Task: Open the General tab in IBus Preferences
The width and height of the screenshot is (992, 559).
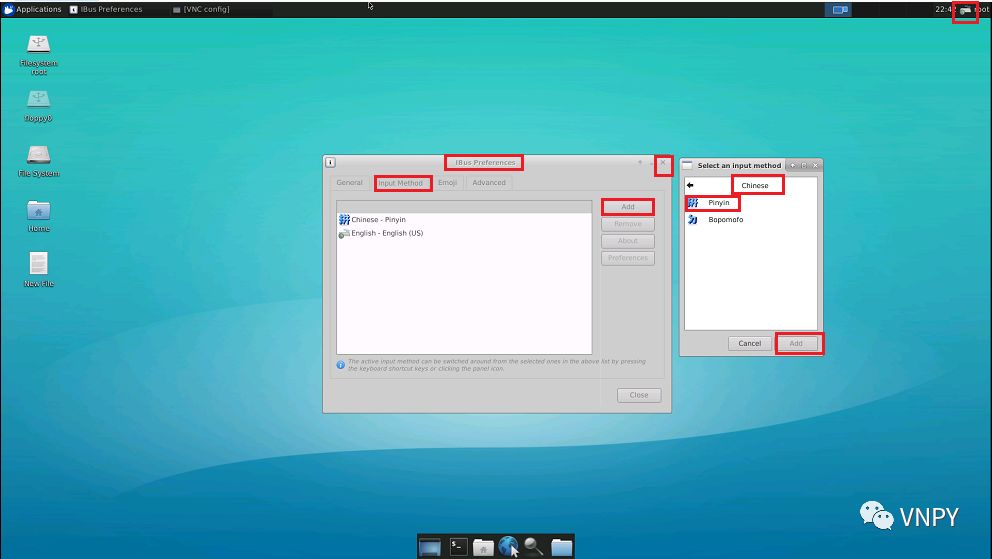Action: click(x=349, y=183)
